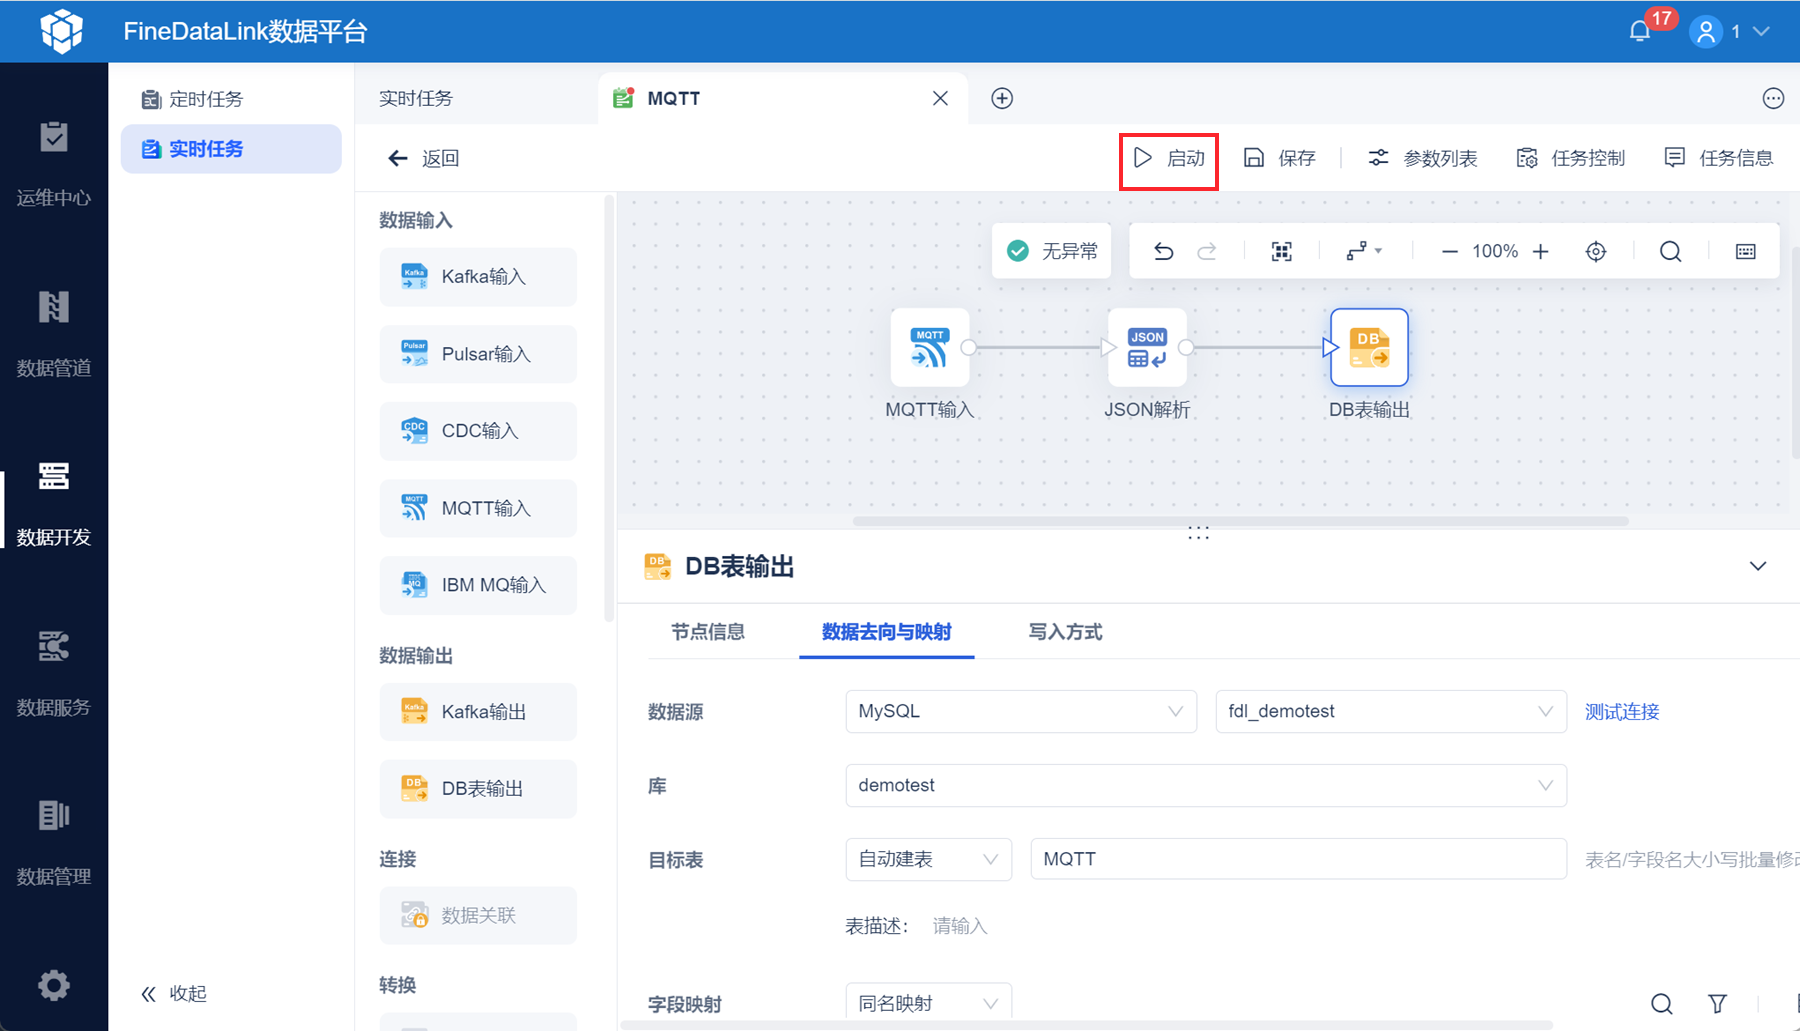Screen dimensions: 1800x1031
Task: Open the 自动建表 target table dropdown
Action: coord(929,859)
